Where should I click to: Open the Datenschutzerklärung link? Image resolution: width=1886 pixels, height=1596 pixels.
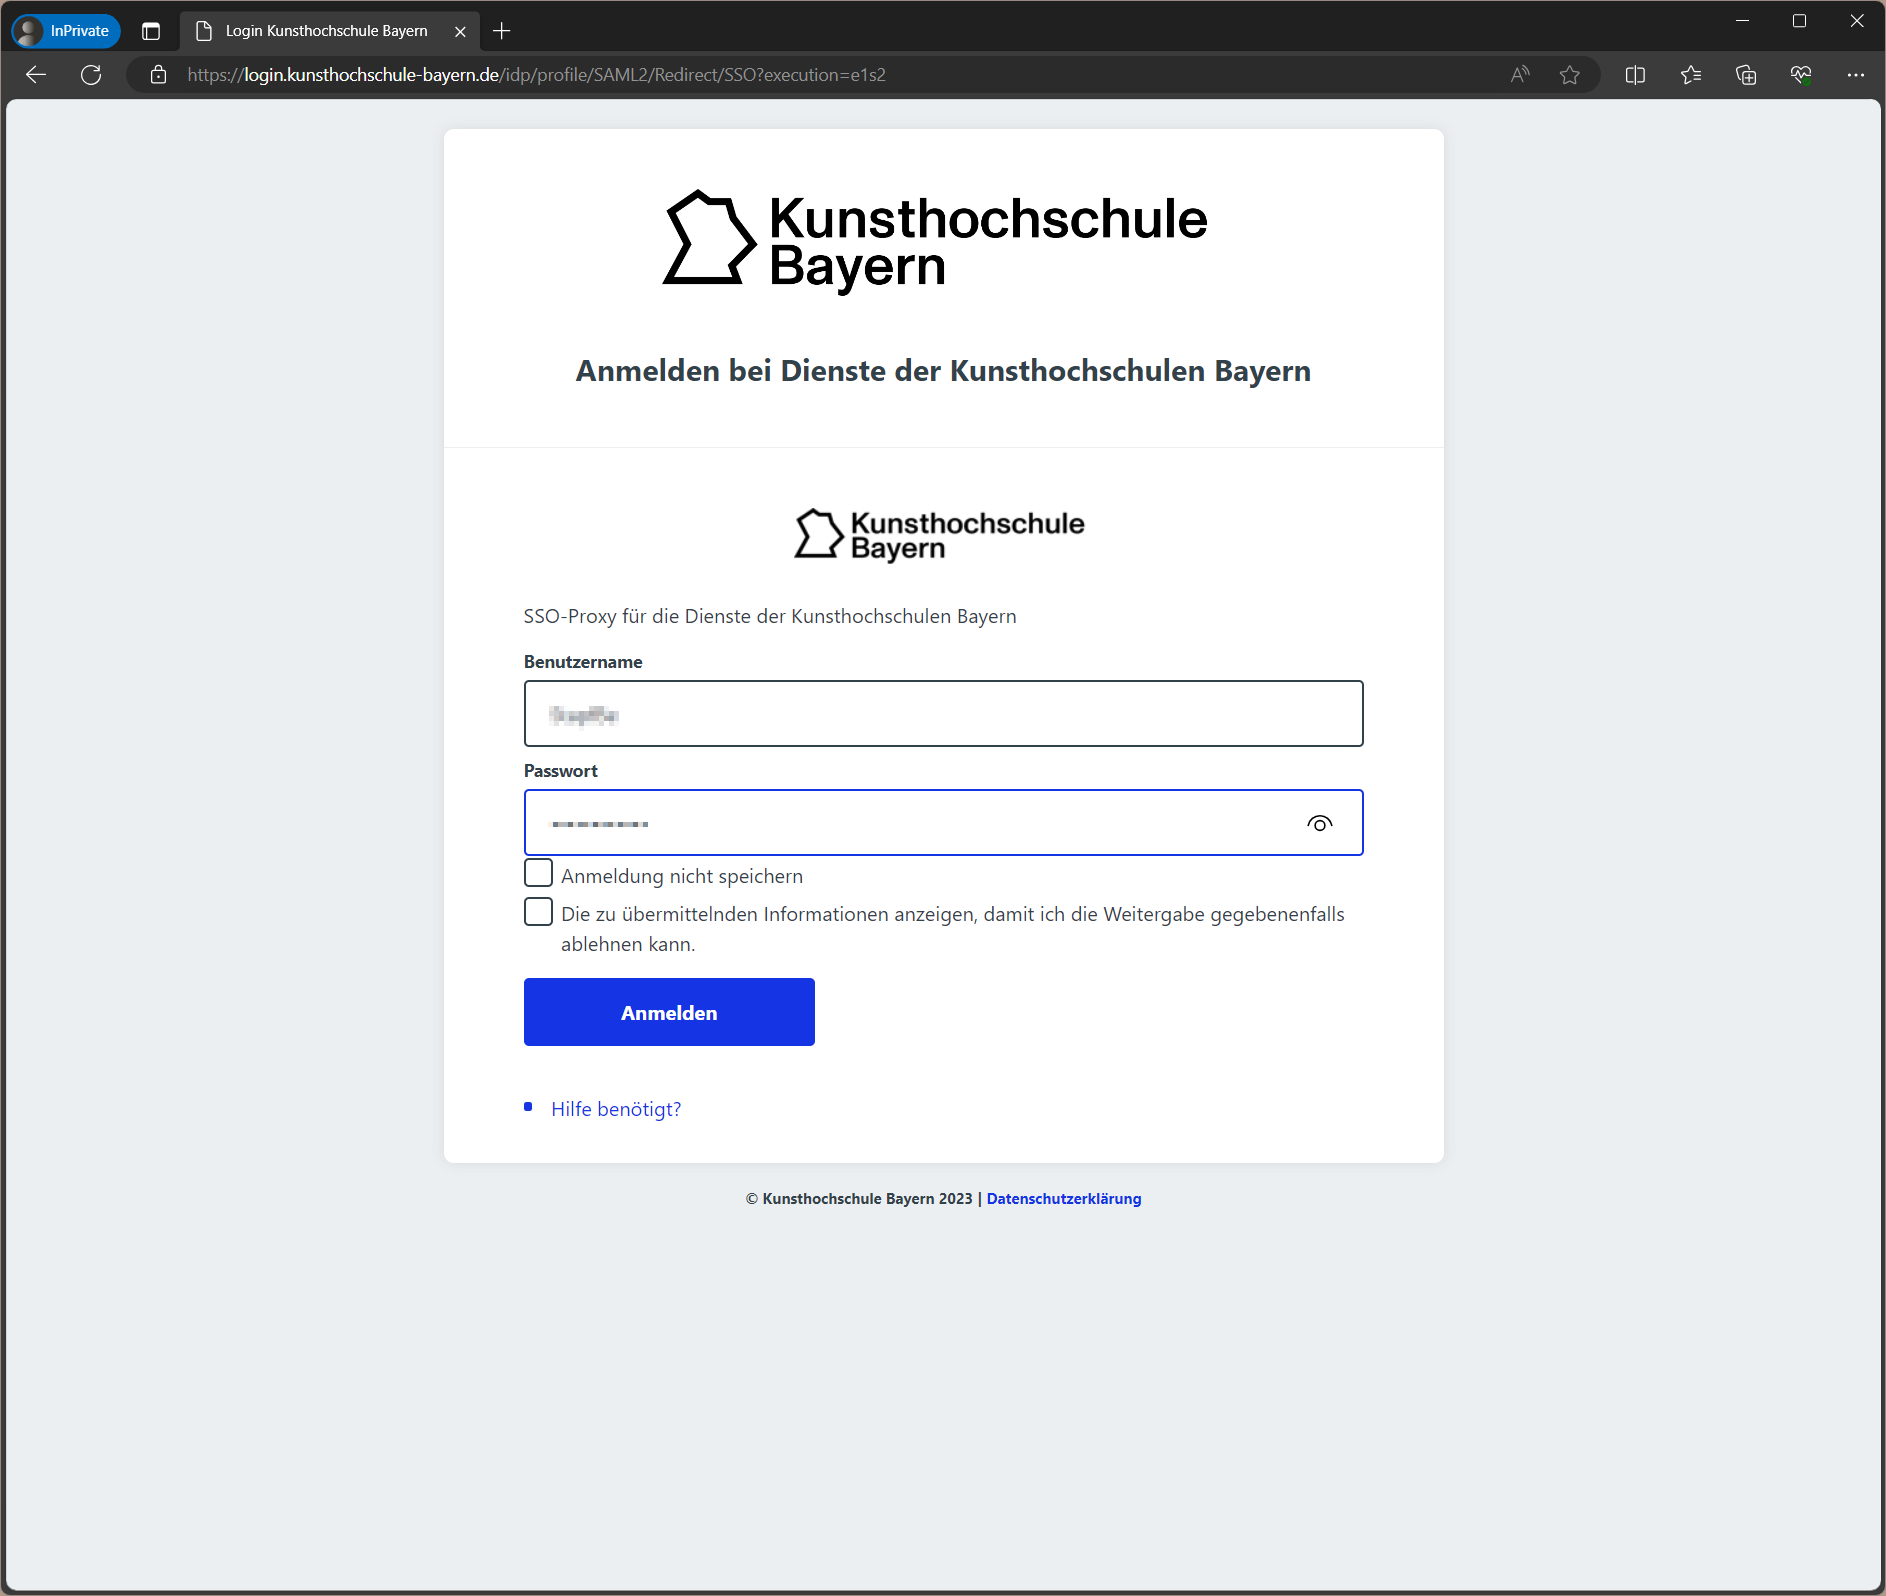[x=1063, y=1199]
